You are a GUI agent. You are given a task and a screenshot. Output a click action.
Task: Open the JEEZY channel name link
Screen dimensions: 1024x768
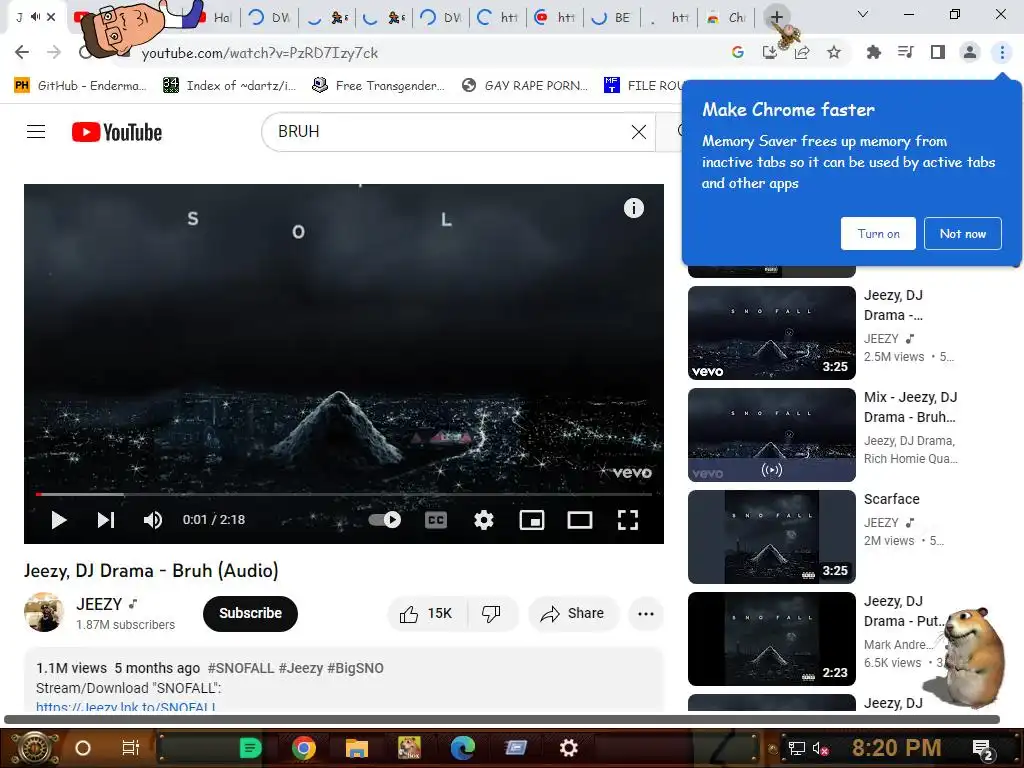99,604
